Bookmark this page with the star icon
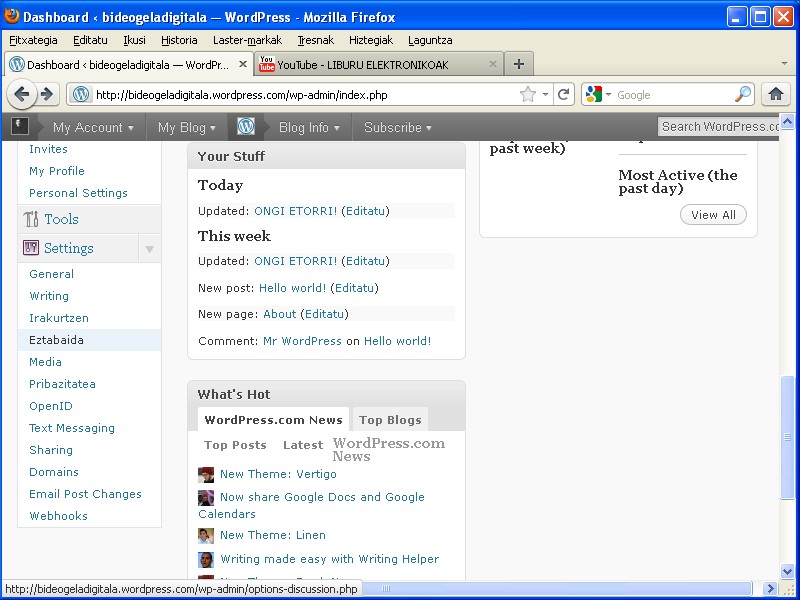 528,94
